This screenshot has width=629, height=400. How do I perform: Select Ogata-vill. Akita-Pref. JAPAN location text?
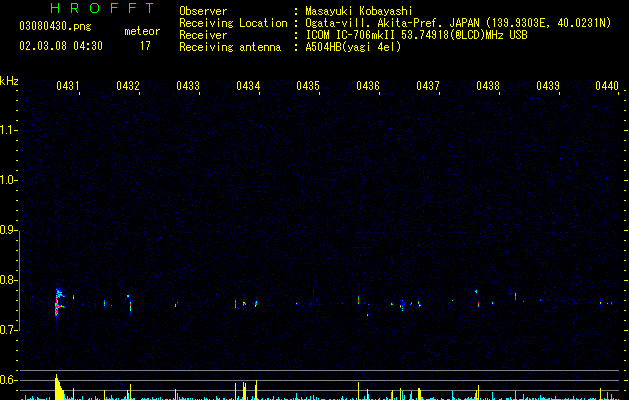(458, 23)
